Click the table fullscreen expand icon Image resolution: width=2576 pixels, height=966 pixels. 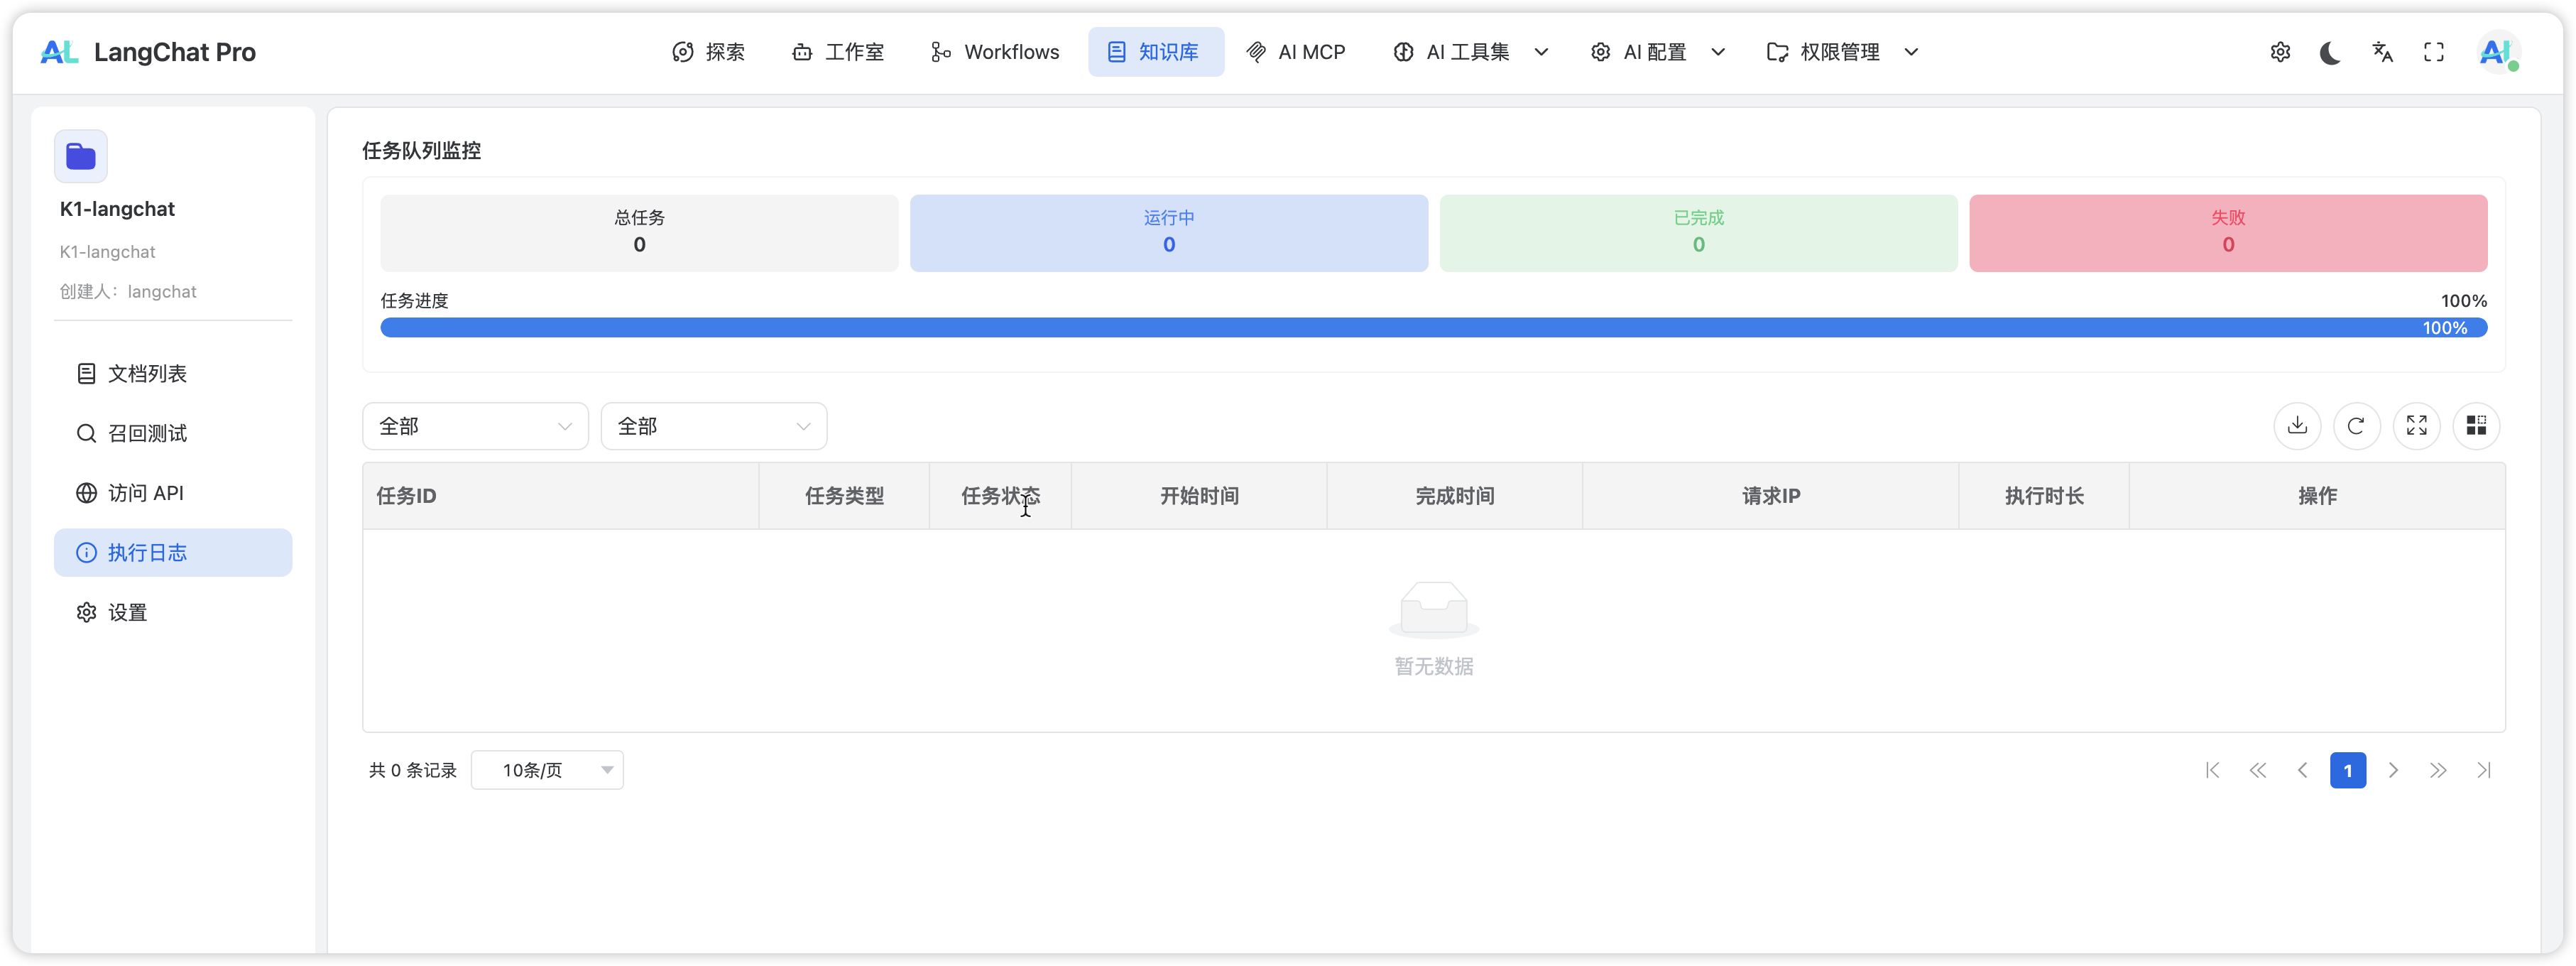2416,426
